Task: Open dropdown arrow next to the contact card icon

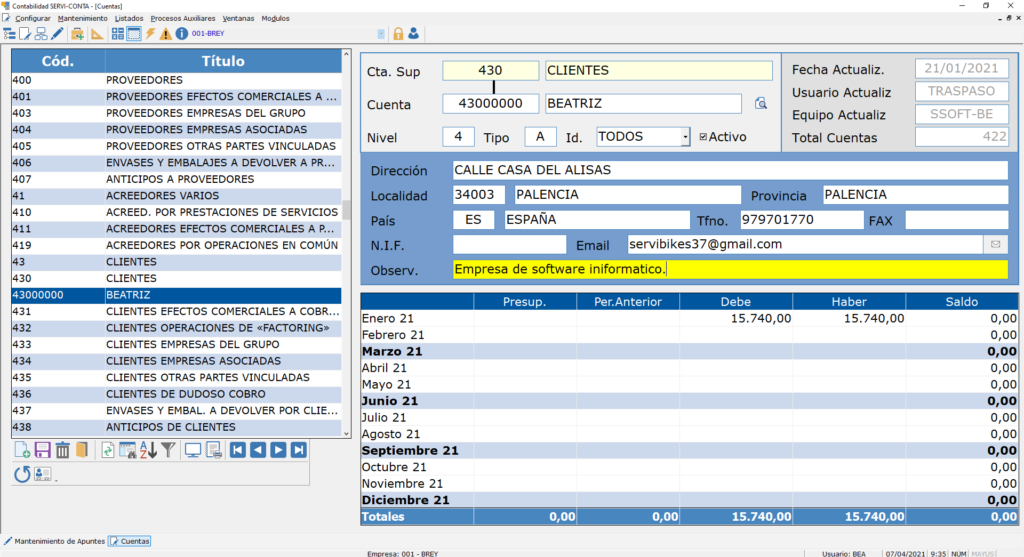Action: coord(56,480)
